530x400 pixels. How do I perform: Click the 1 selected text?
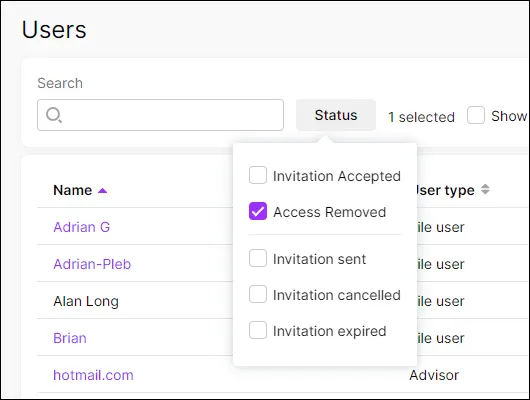(x=421, y=117)
